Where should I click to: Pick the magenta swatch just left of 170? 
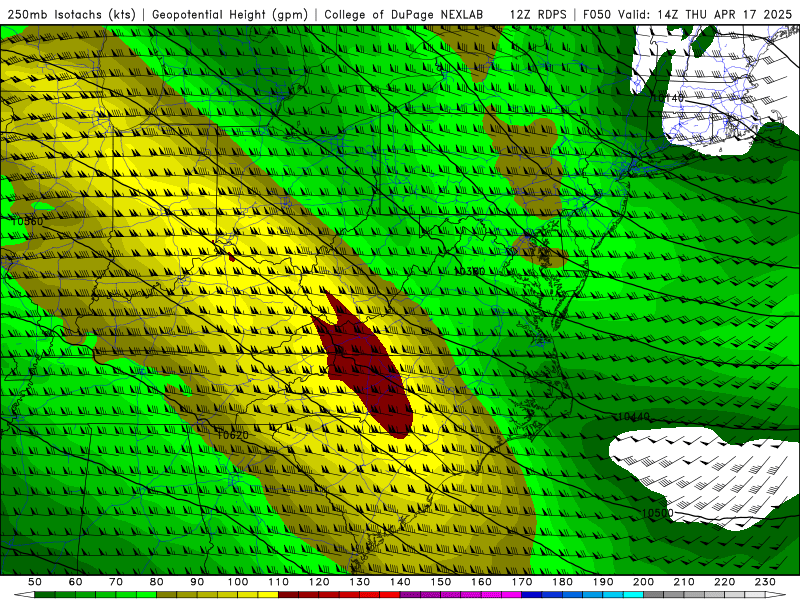[x=511, y=595]
